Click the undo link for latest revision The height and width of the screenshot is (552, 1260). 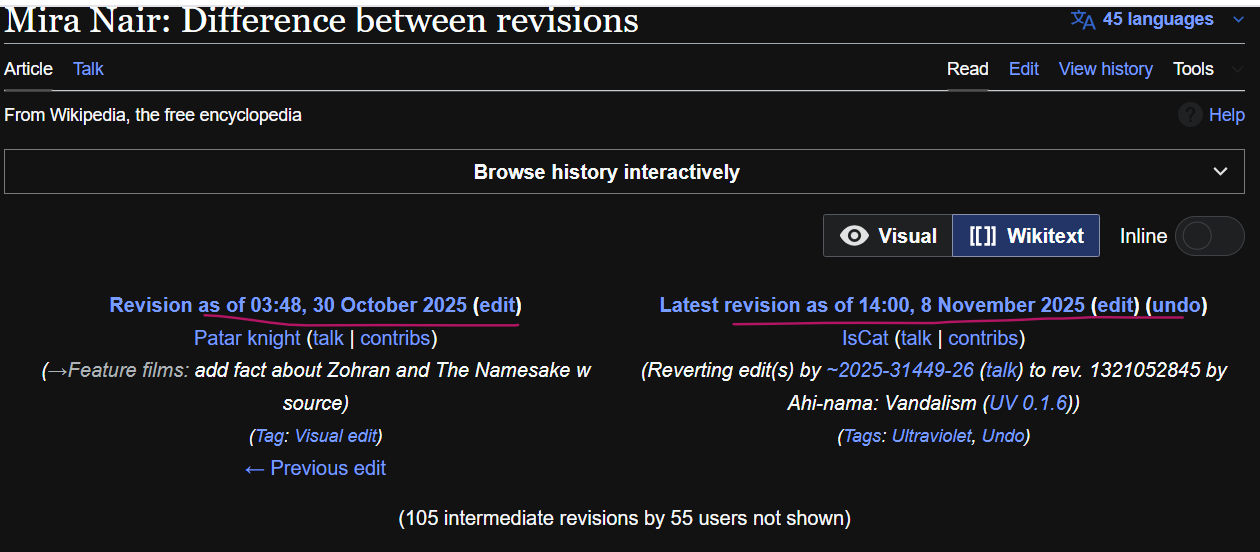[1176, 305]
